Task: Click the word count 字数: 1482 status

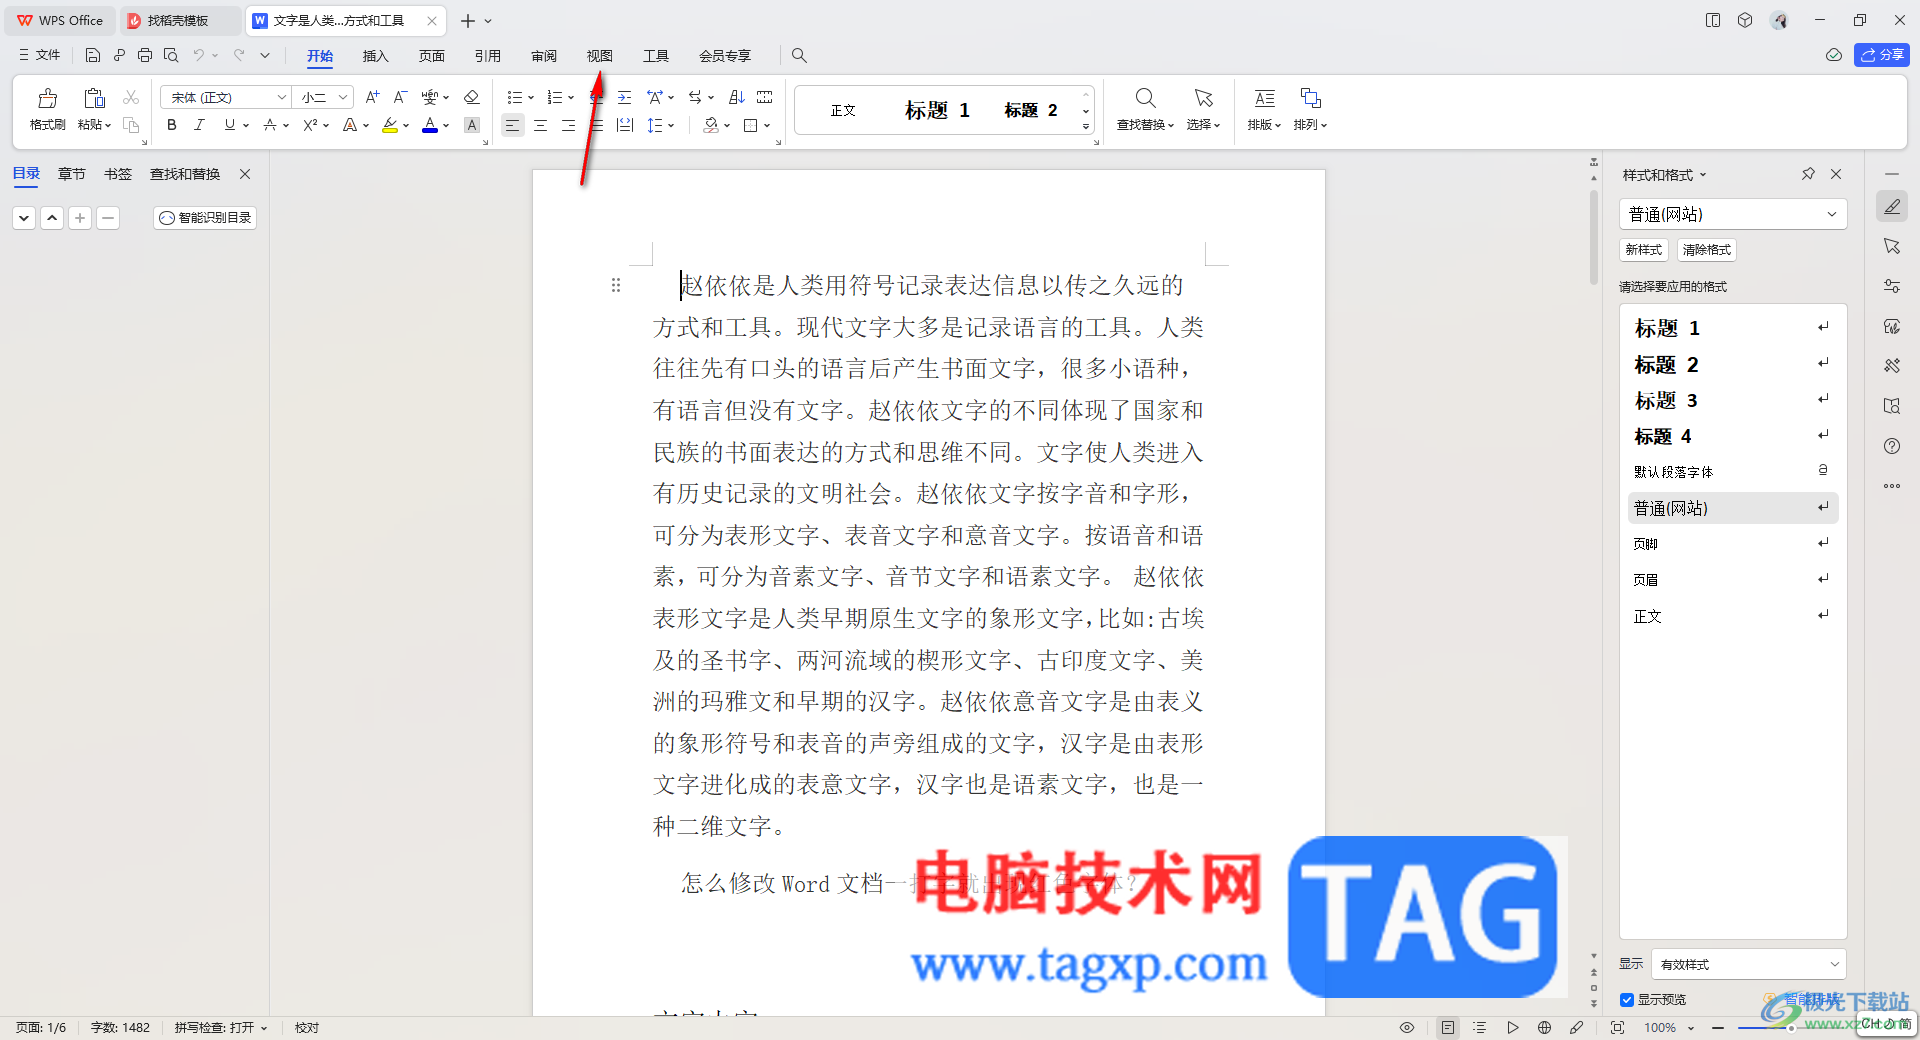Action: pyautogui.click(x=120, y=1028)
